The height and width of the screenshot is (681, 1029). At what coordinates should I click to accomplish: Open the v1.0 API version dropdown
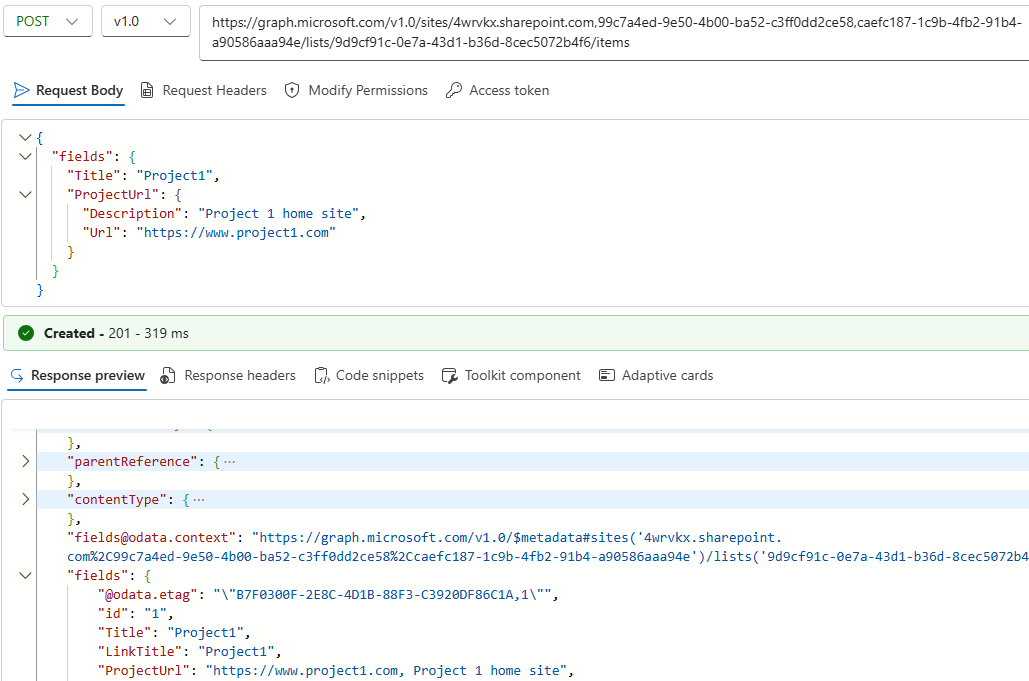coord(146,22)
